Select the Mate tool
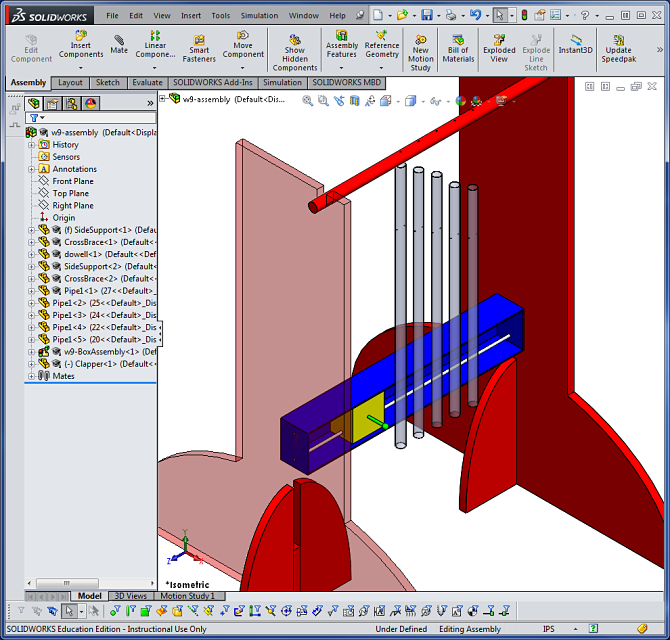The height and width of the screenshot is (640, 670). [119, 44]
